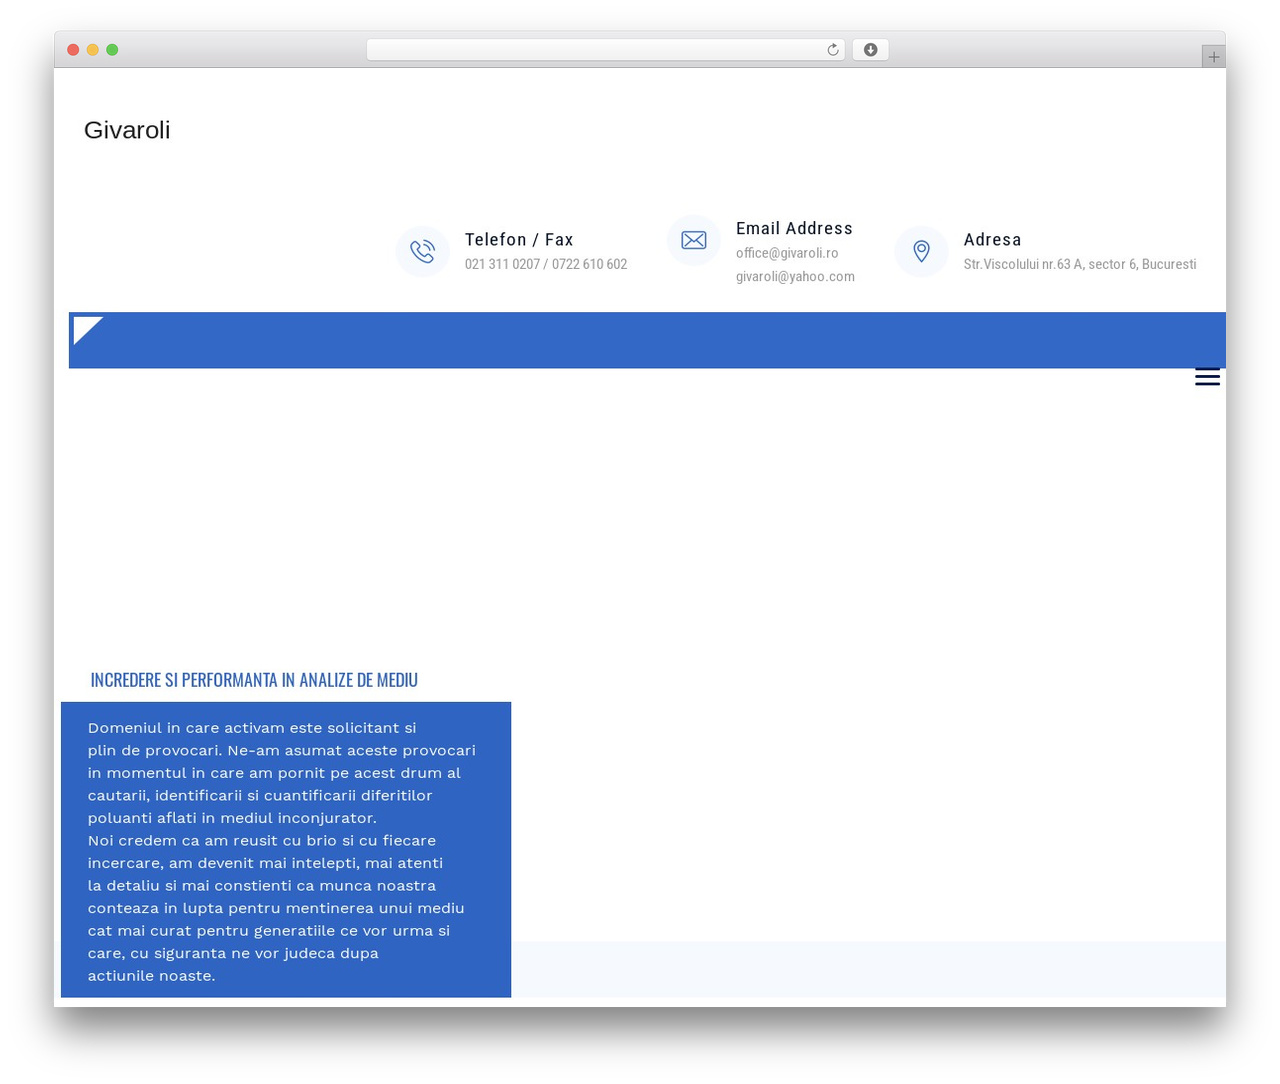Click the Email Address heading

point(794,229)
